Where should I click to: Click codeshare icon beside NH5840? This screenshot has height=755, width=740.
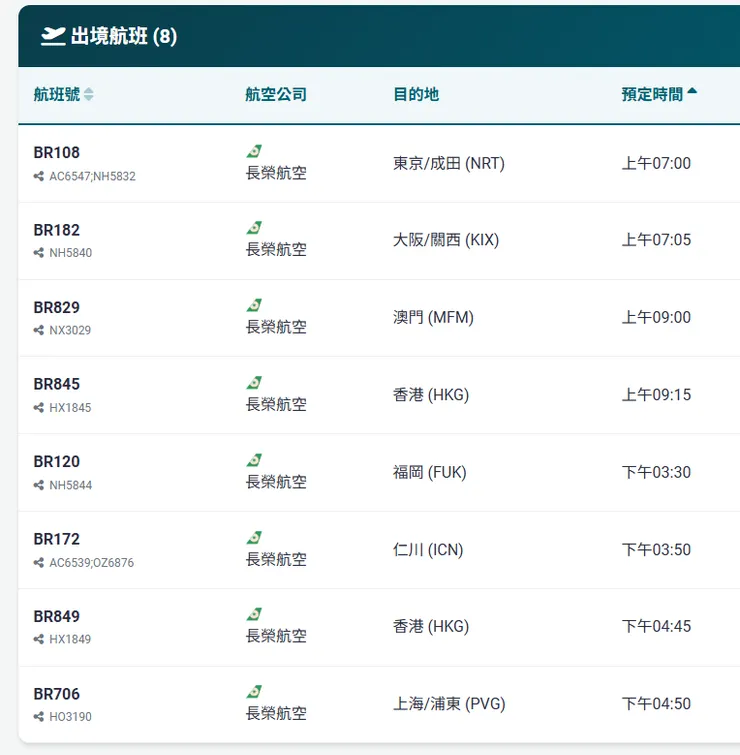pyautogui.click(x=39, y=253)
